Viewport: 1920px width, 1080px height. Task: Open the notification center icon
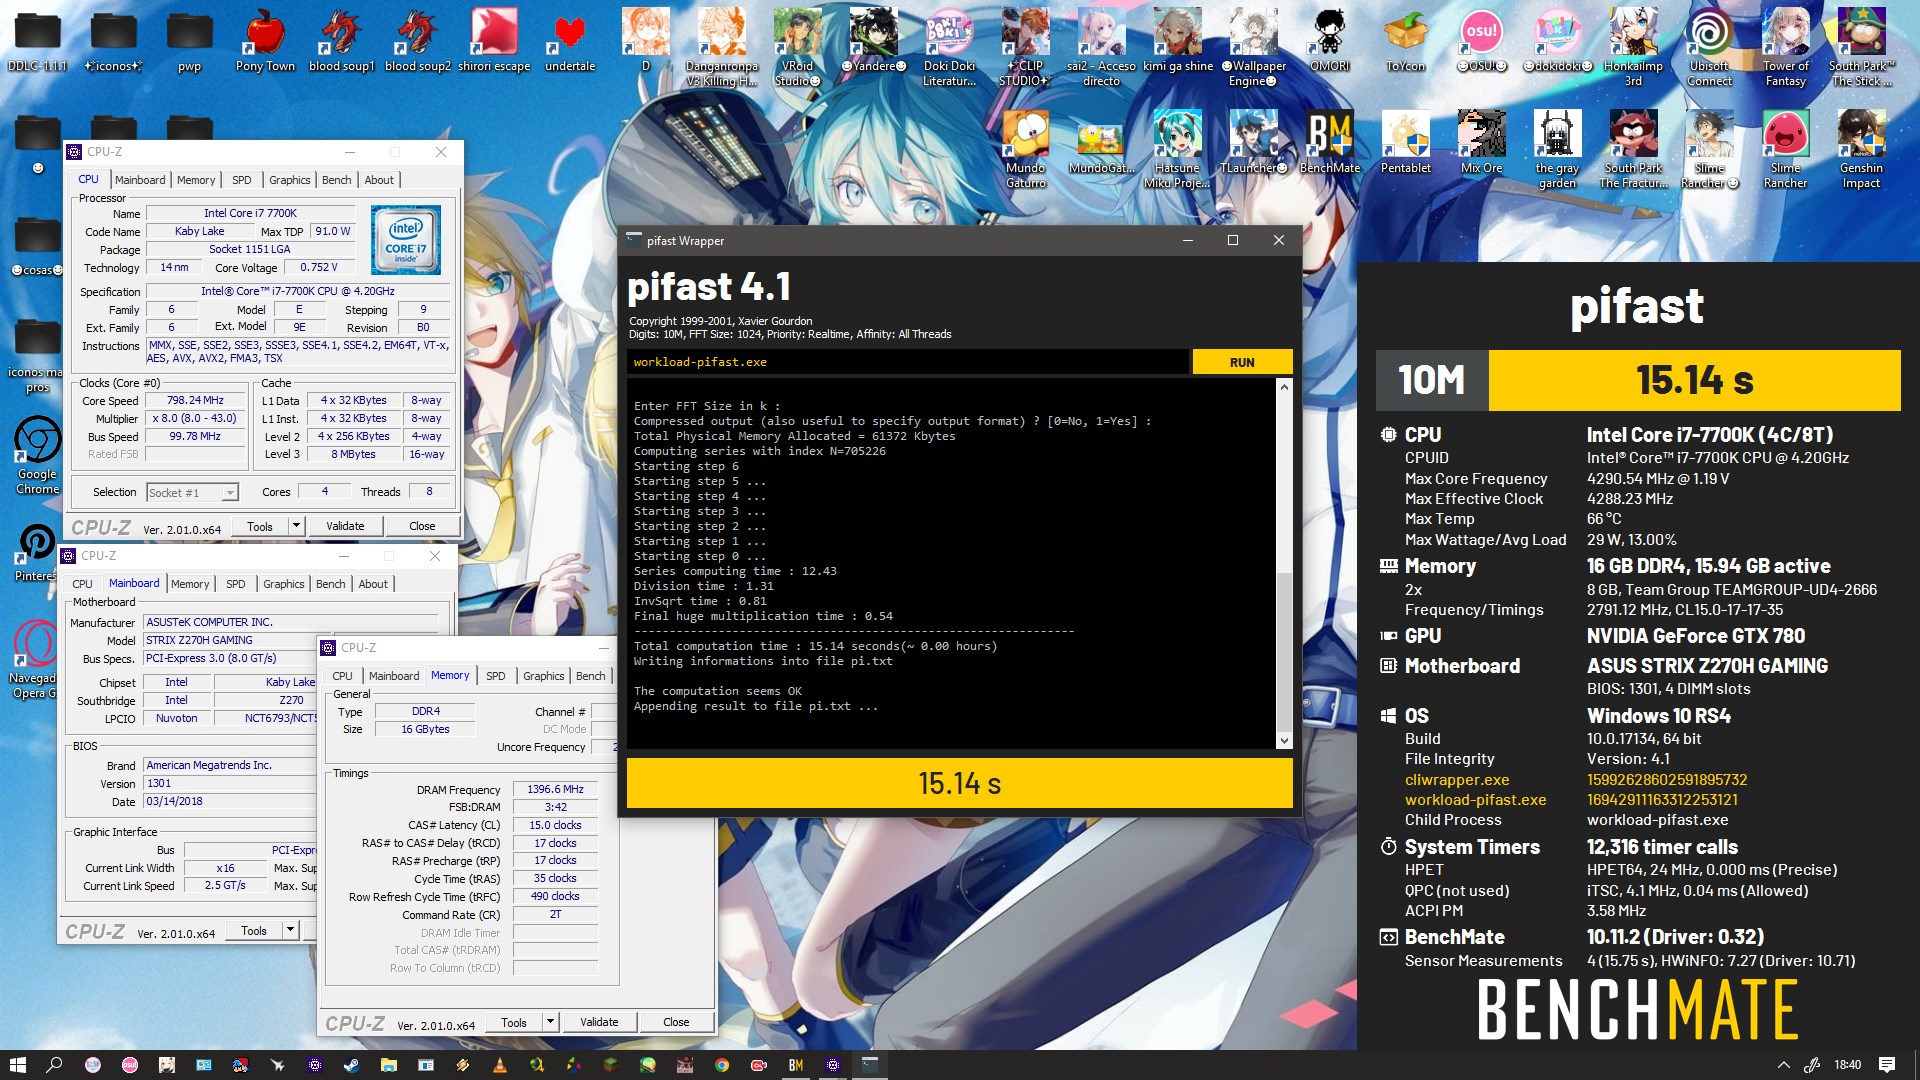1887,1065
